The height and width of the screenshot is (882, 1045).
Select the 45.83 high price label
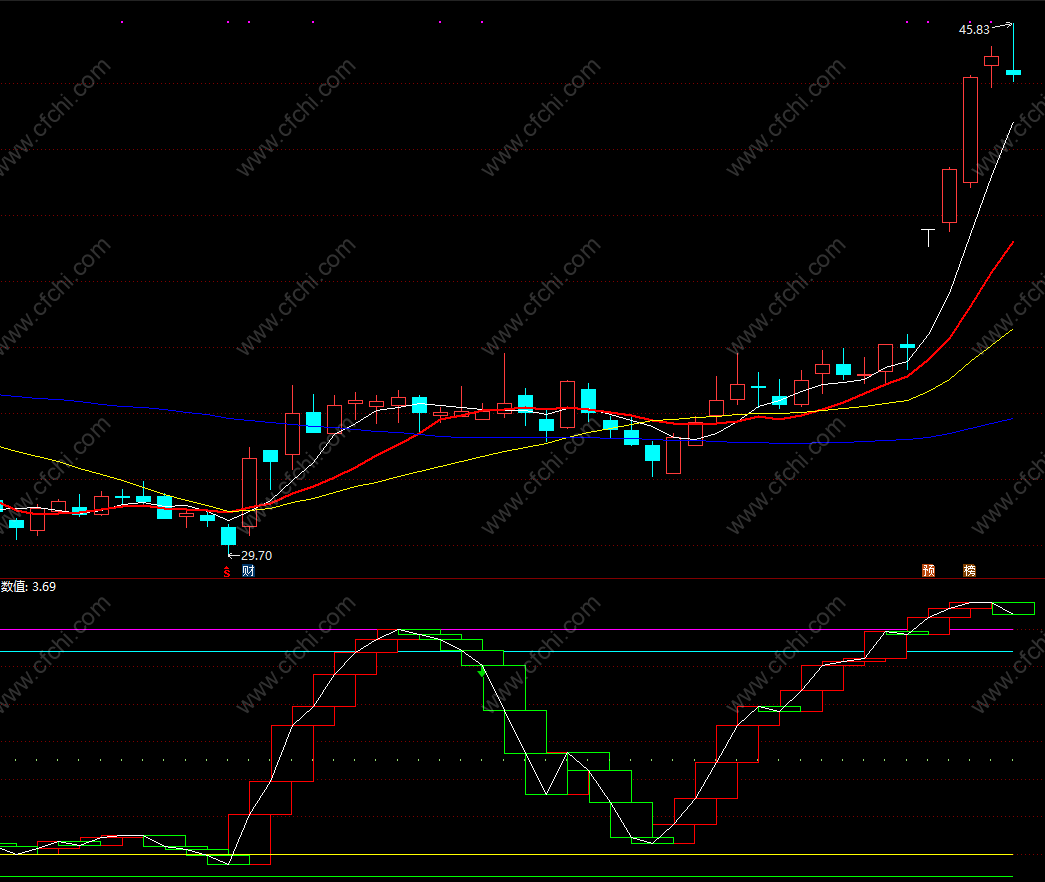(974, 30)
